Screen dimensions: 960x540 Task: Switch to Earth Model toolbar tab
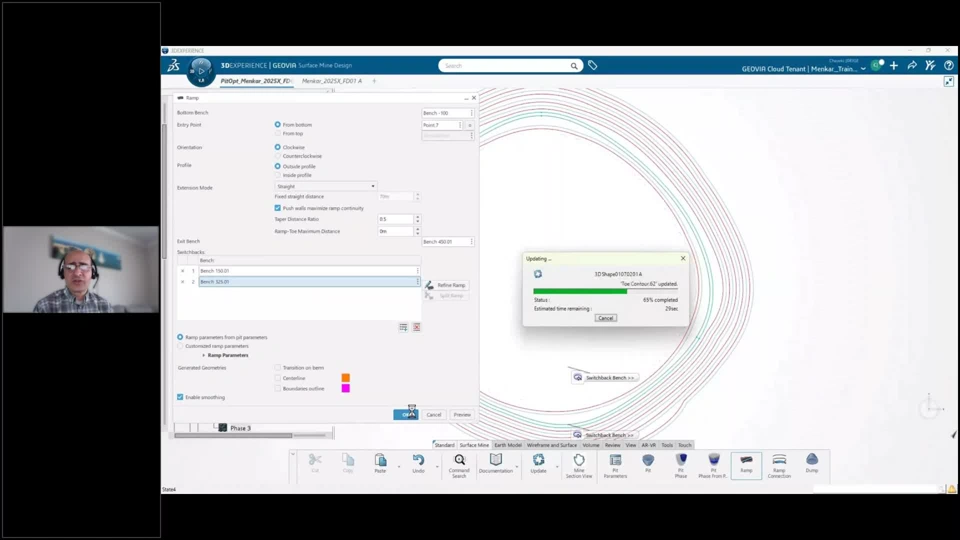(508, 445)
